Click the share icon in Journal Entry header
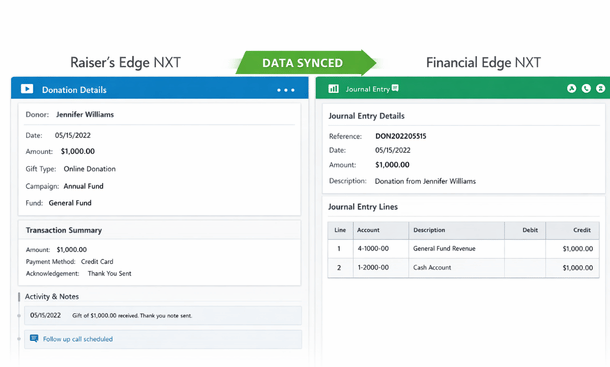 571,89
